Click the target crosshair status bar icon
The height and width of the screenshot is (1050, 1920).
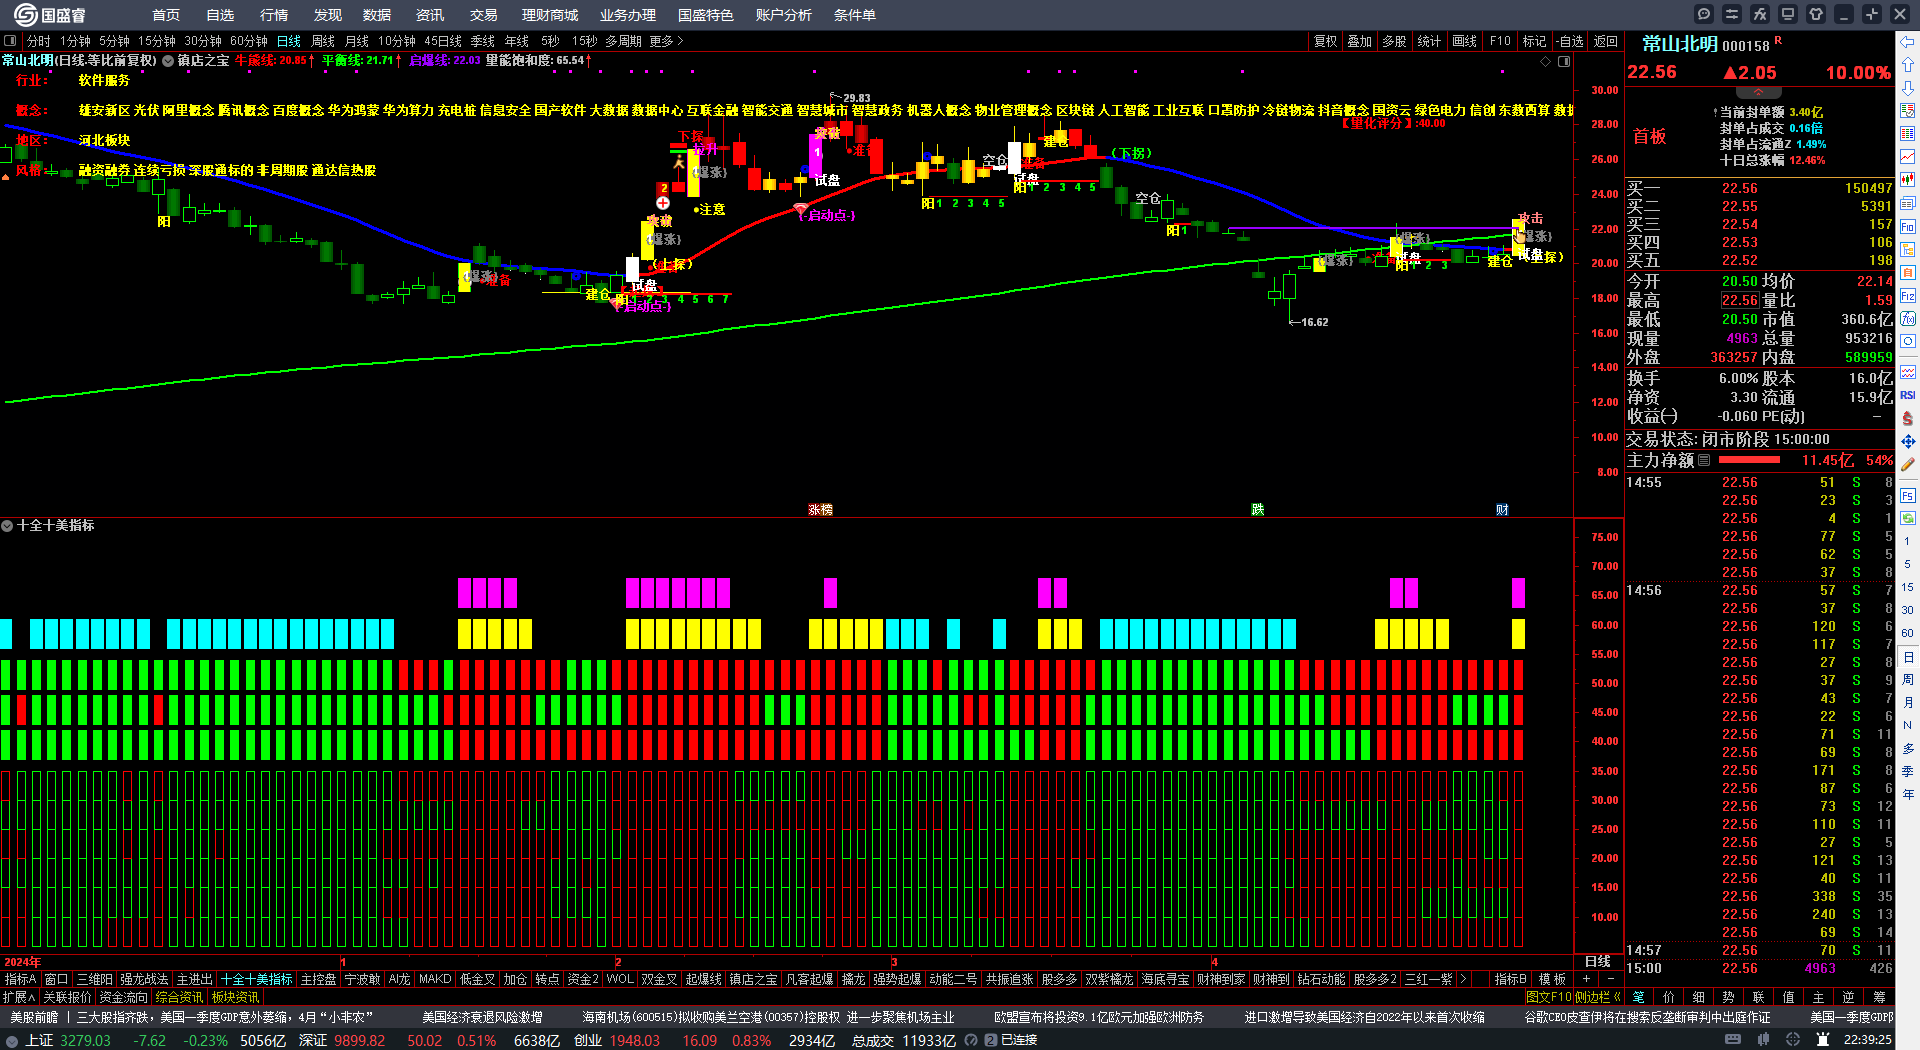tap(1793, 1040)
